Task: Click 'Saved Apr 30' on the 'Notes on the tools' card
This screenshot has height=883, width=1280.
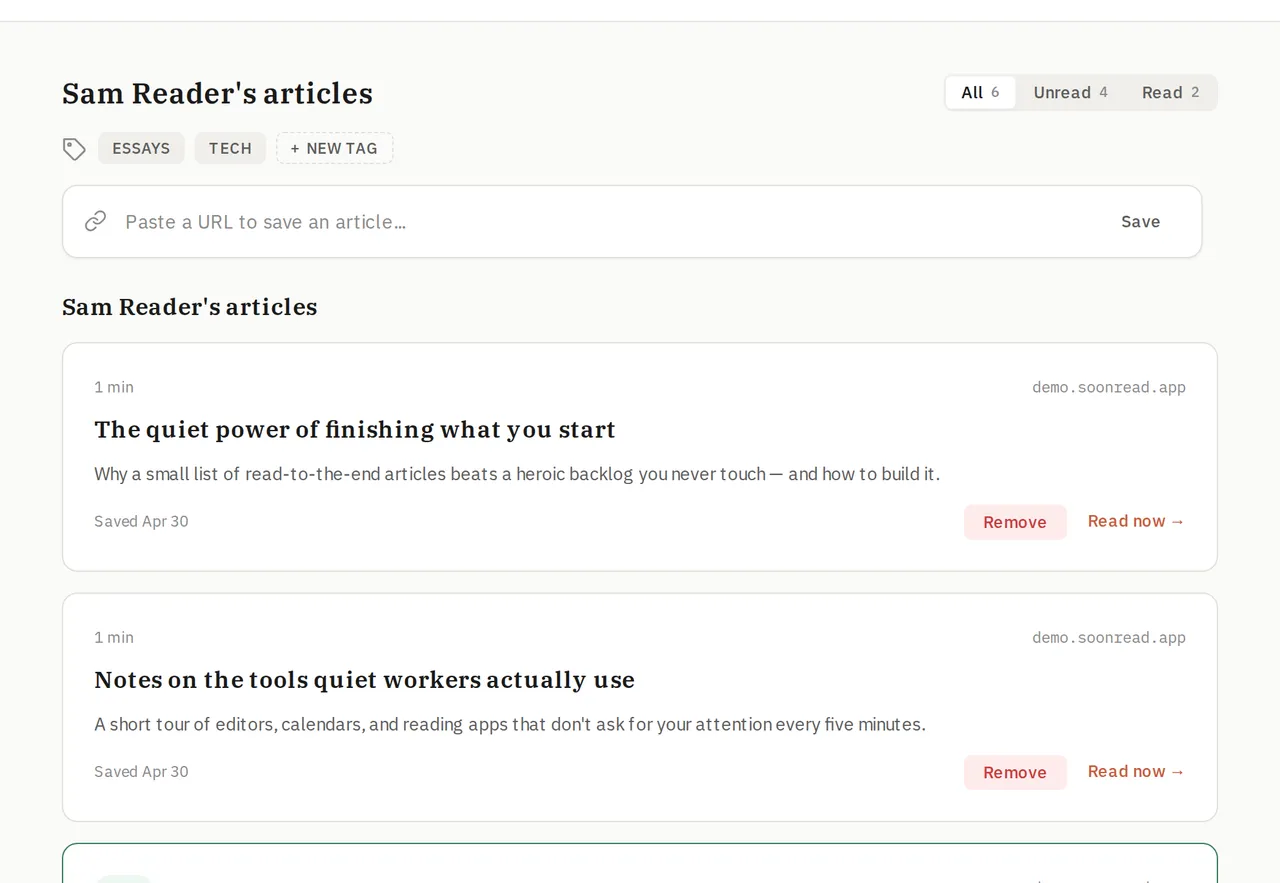Action: tap(141, 771)
